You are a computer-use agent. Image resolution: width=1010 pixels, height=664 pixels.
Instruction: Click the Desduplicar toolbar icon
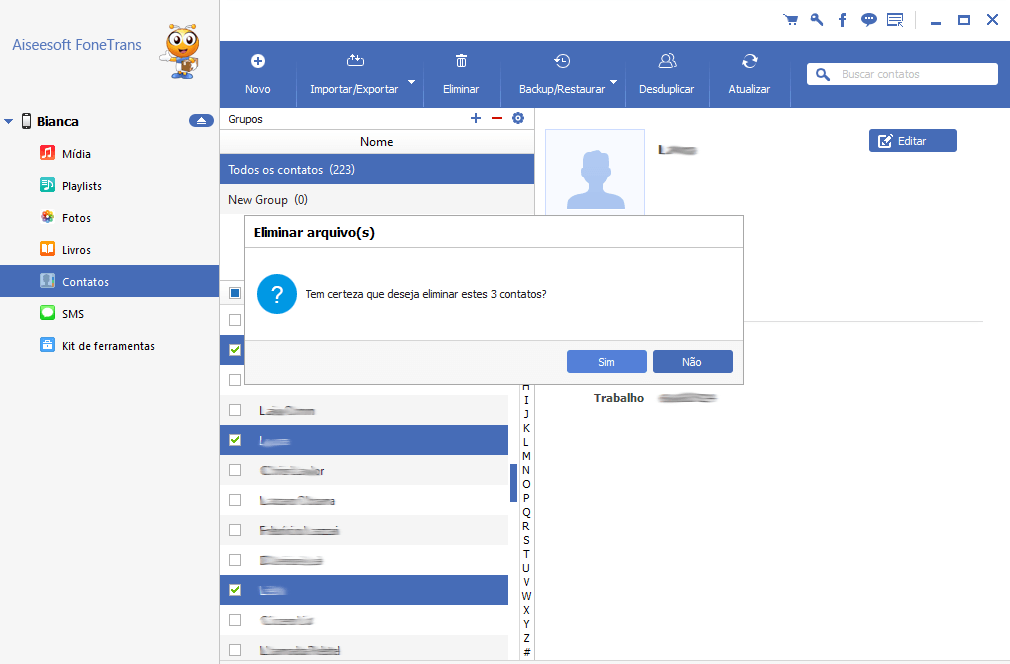(667, 61)
